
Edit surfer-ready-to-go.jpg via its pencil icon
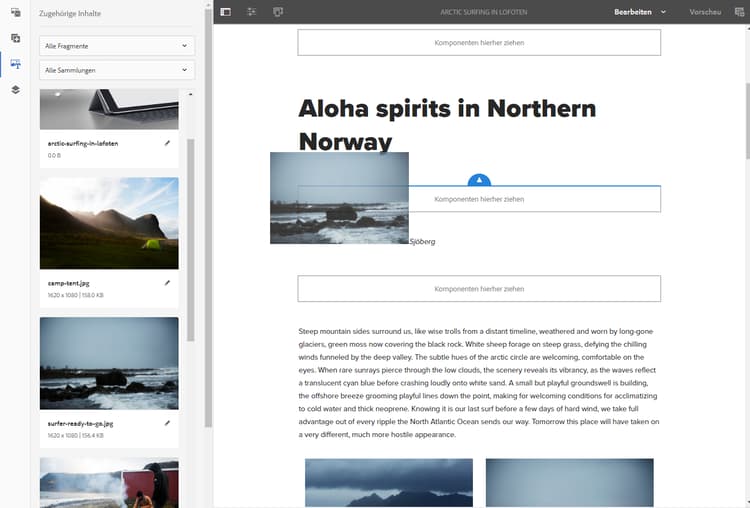(167, 423)
